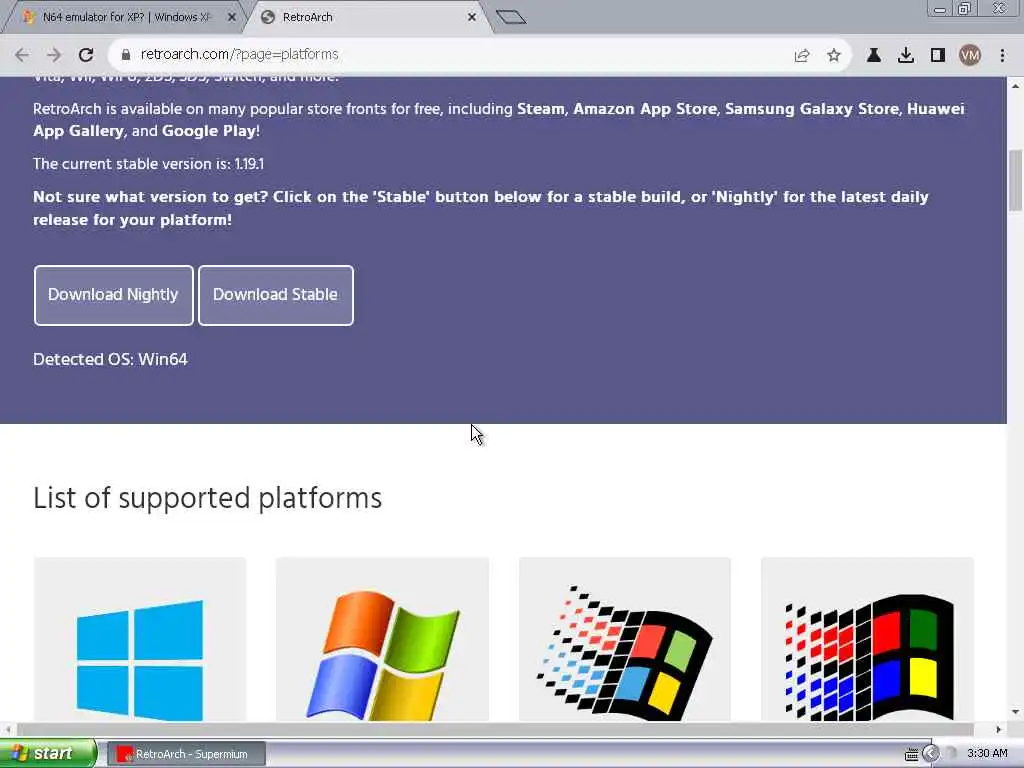Open the VM profile avatar
The height and width of the screenshot is (768, 1024).
[970, 56]
